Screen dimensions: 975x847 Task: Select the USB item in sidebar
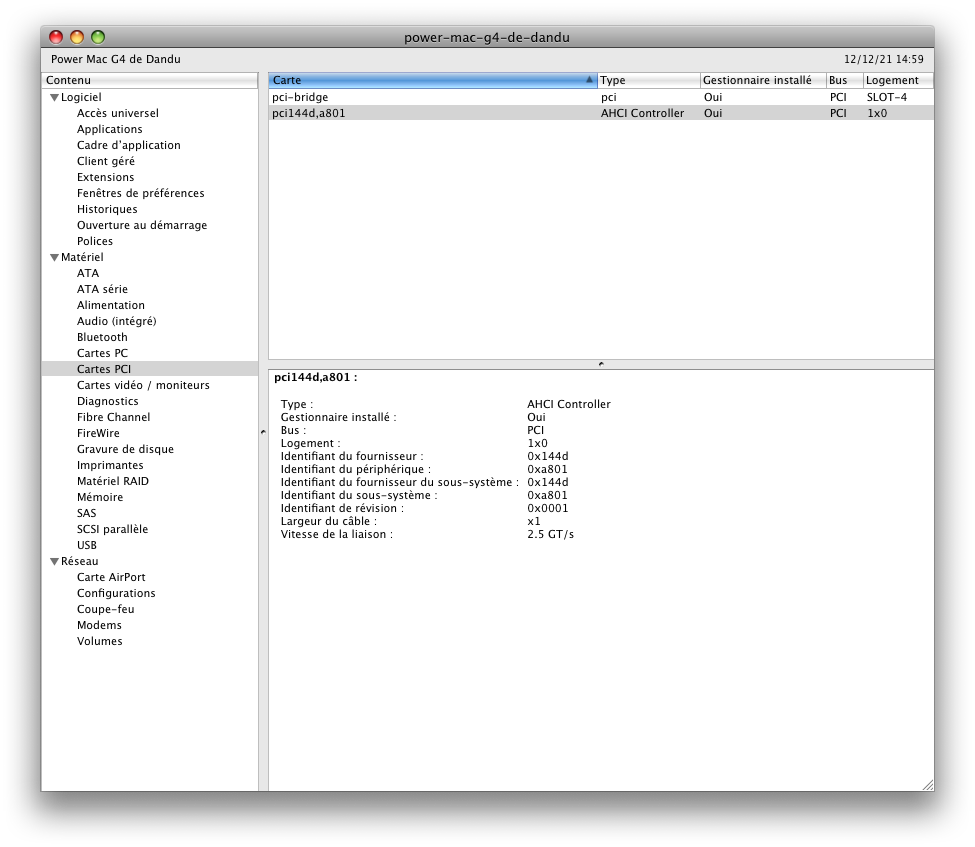pyautogui.click(x=87, y=545)
